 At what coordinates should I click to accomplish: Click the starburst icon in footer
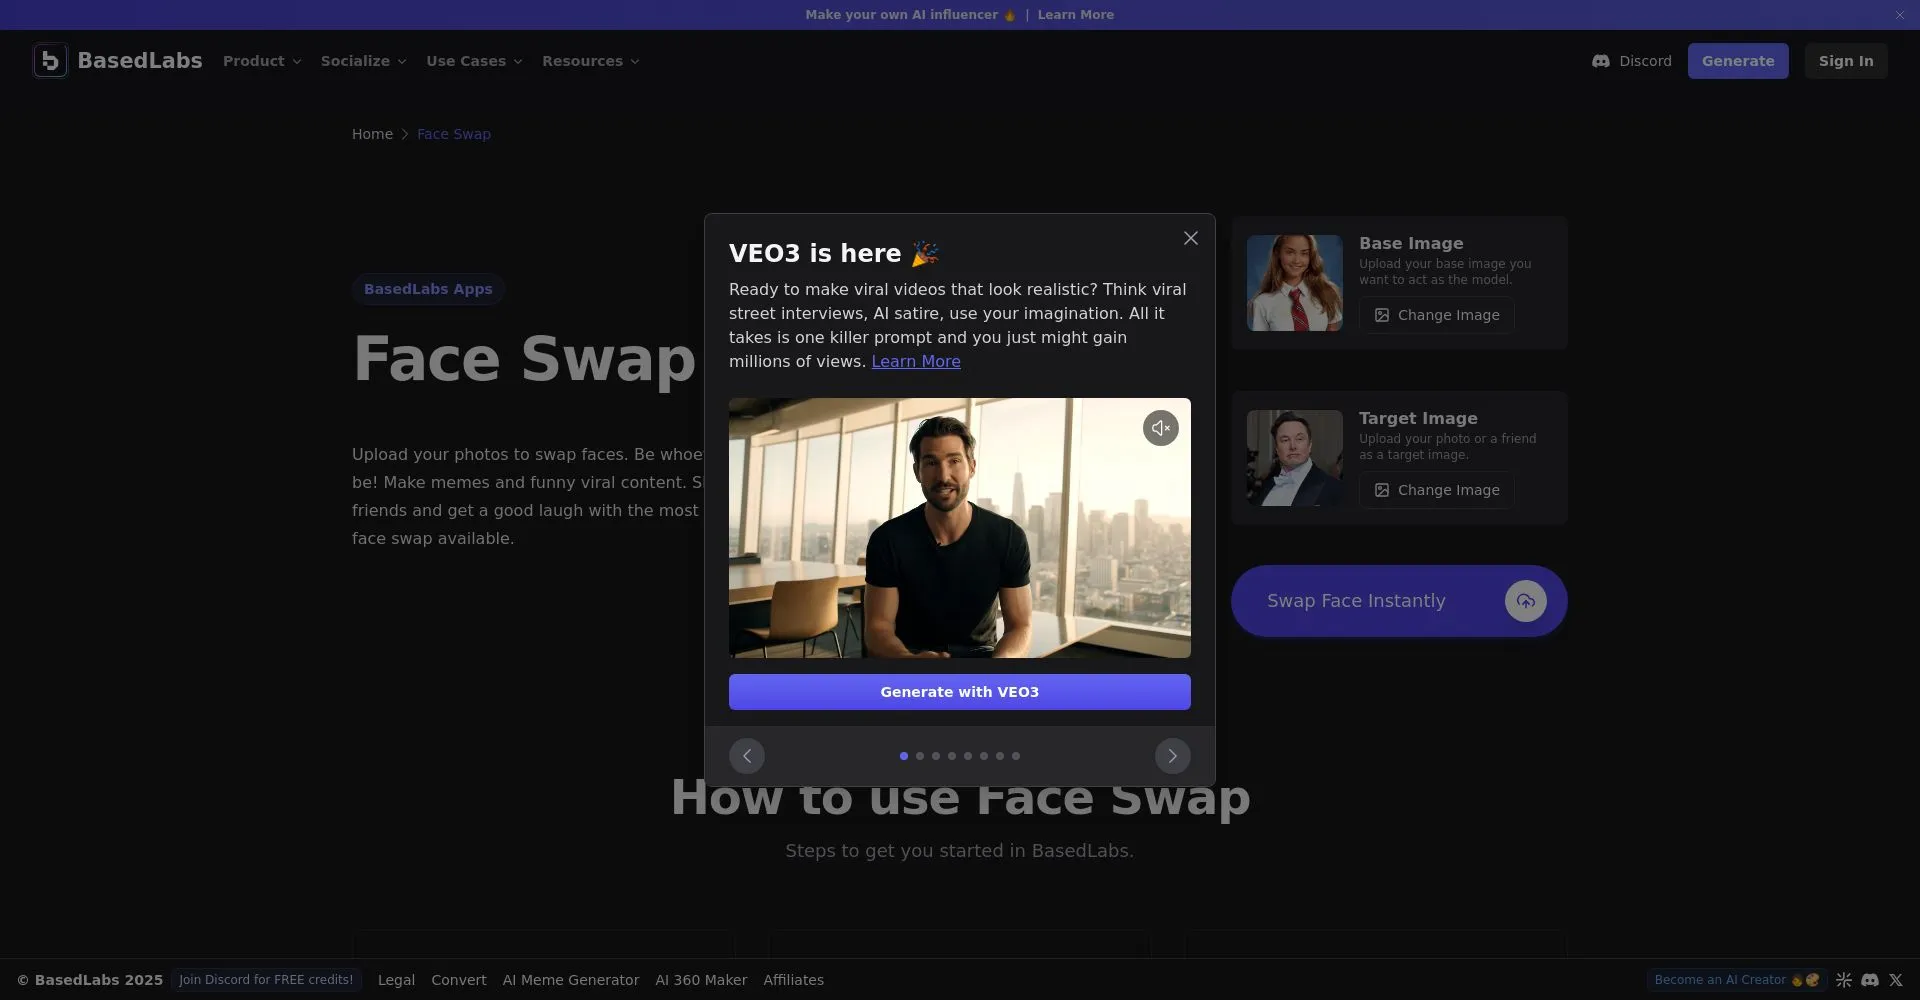[1844, 980]
